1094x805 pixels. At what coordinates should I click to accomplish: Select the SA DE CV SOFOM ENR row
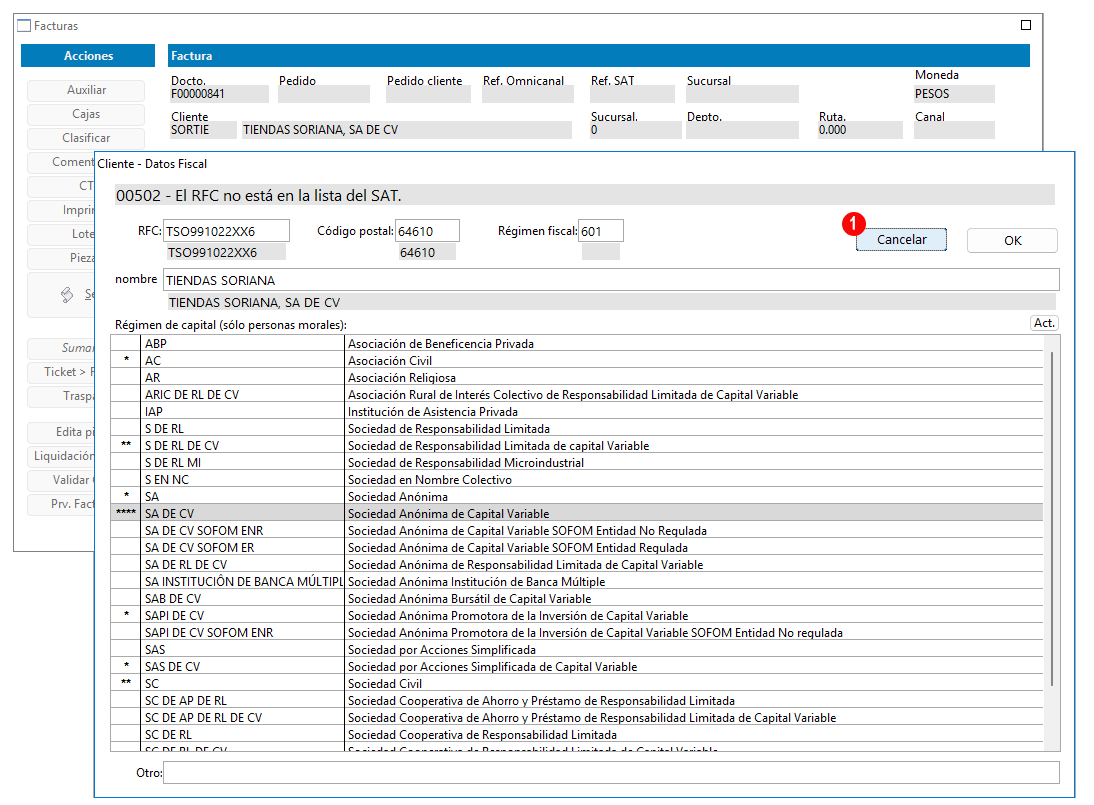coord(577,531)
